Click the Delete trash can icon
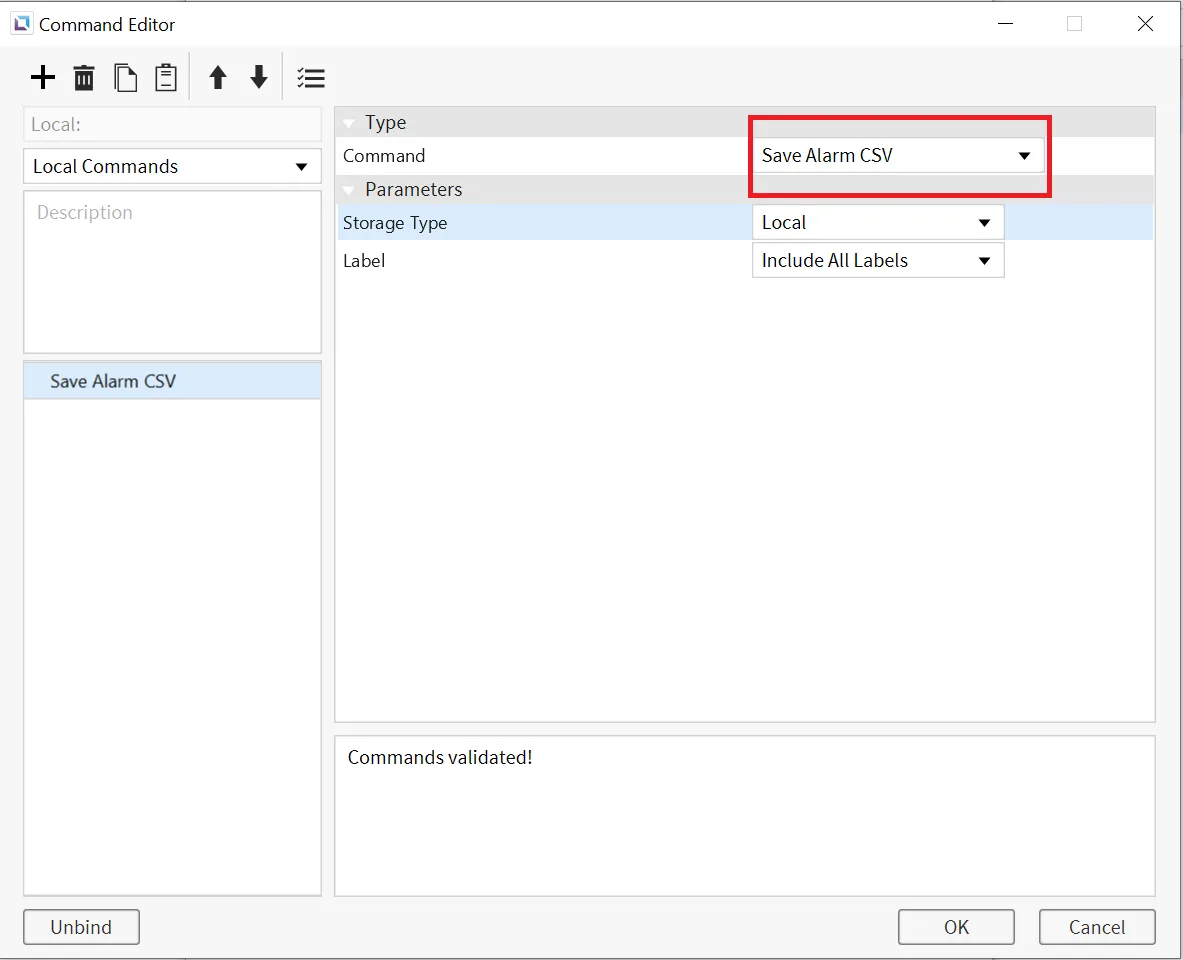The image size is (1183, 960). click(84, 78)
